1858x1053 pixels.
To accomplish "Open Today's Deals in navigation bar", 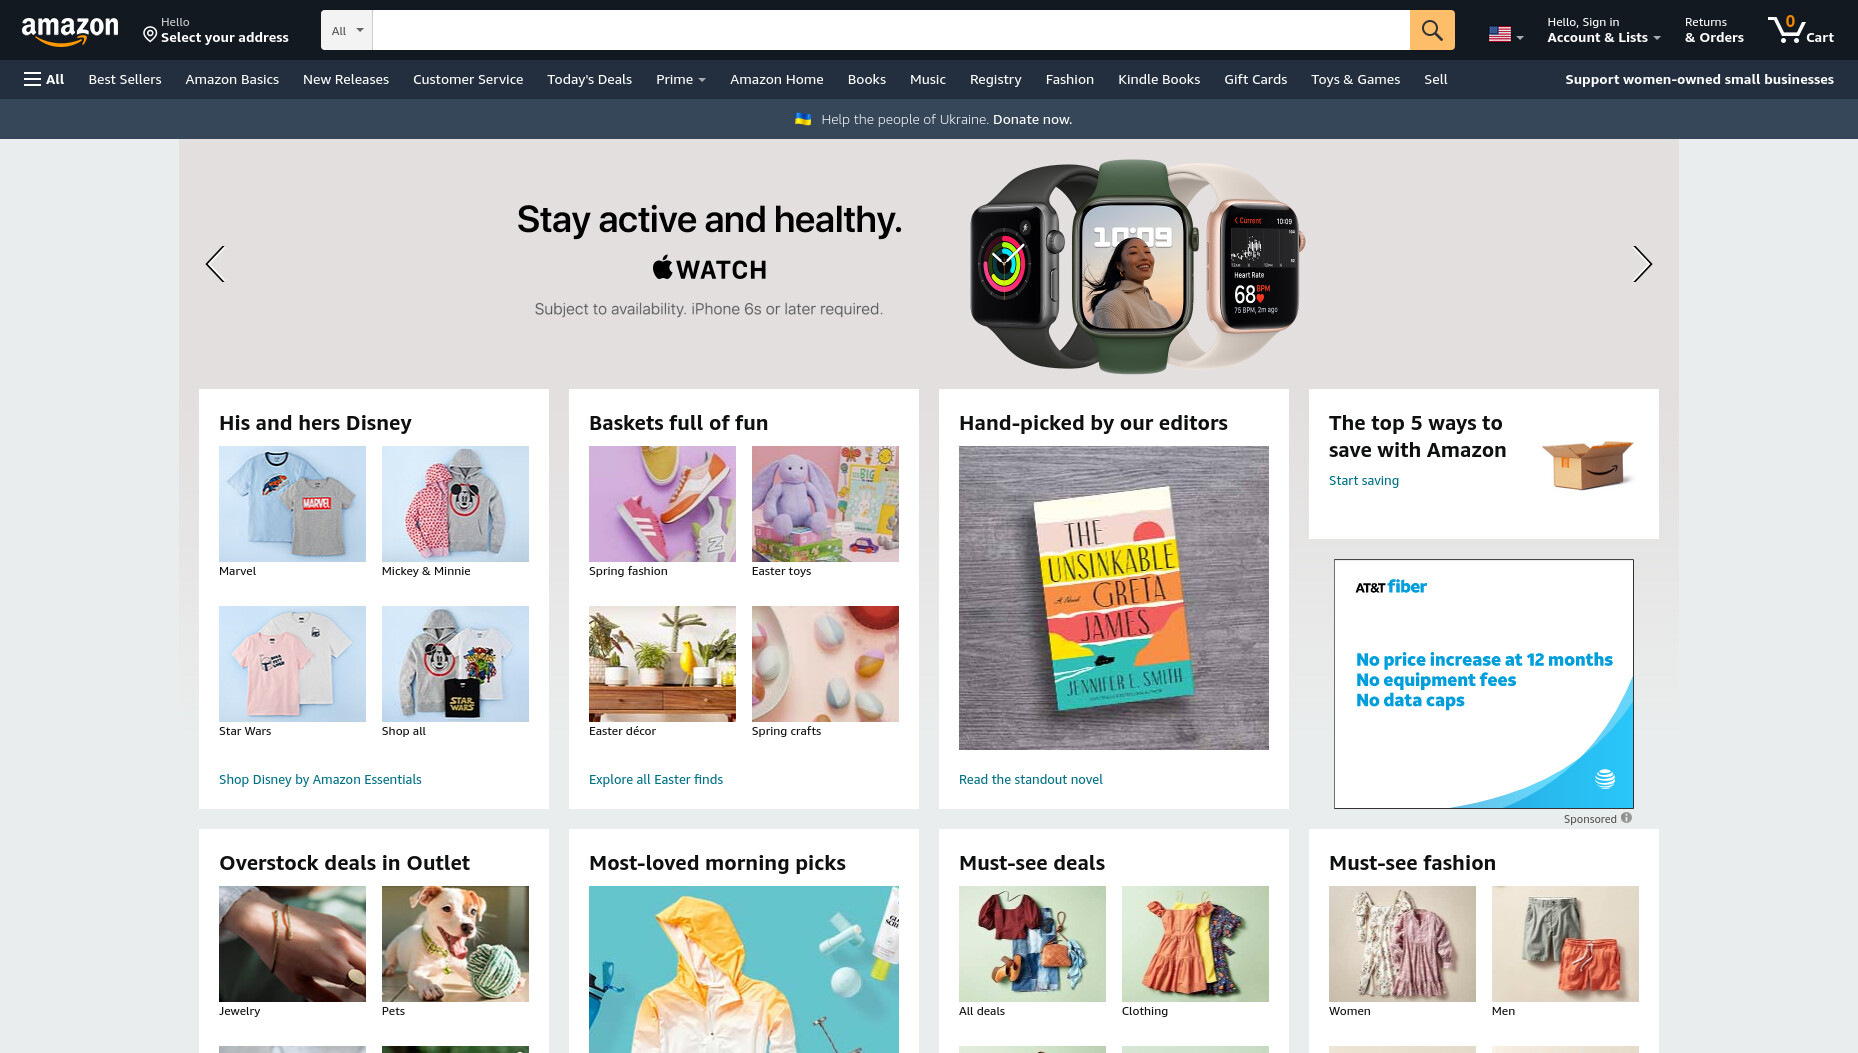I will pos(589,79).
